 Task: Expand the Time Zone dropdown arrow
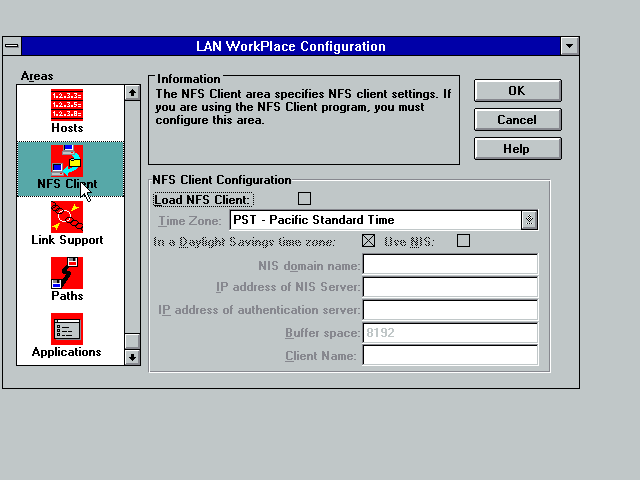(529, 220)
